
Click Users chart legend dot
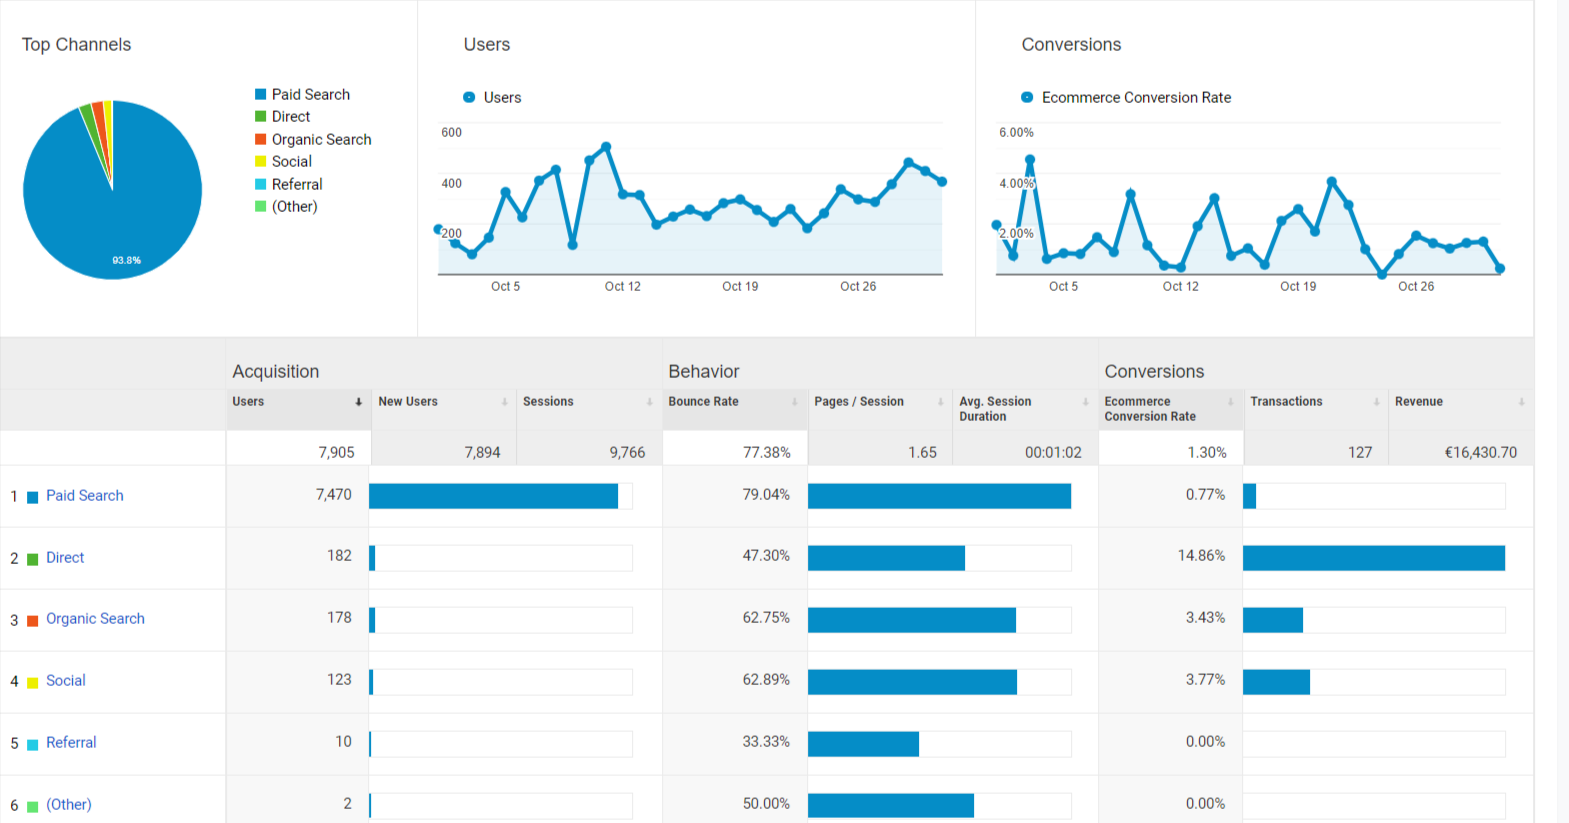pyautogui.click(x=469, y=97)
